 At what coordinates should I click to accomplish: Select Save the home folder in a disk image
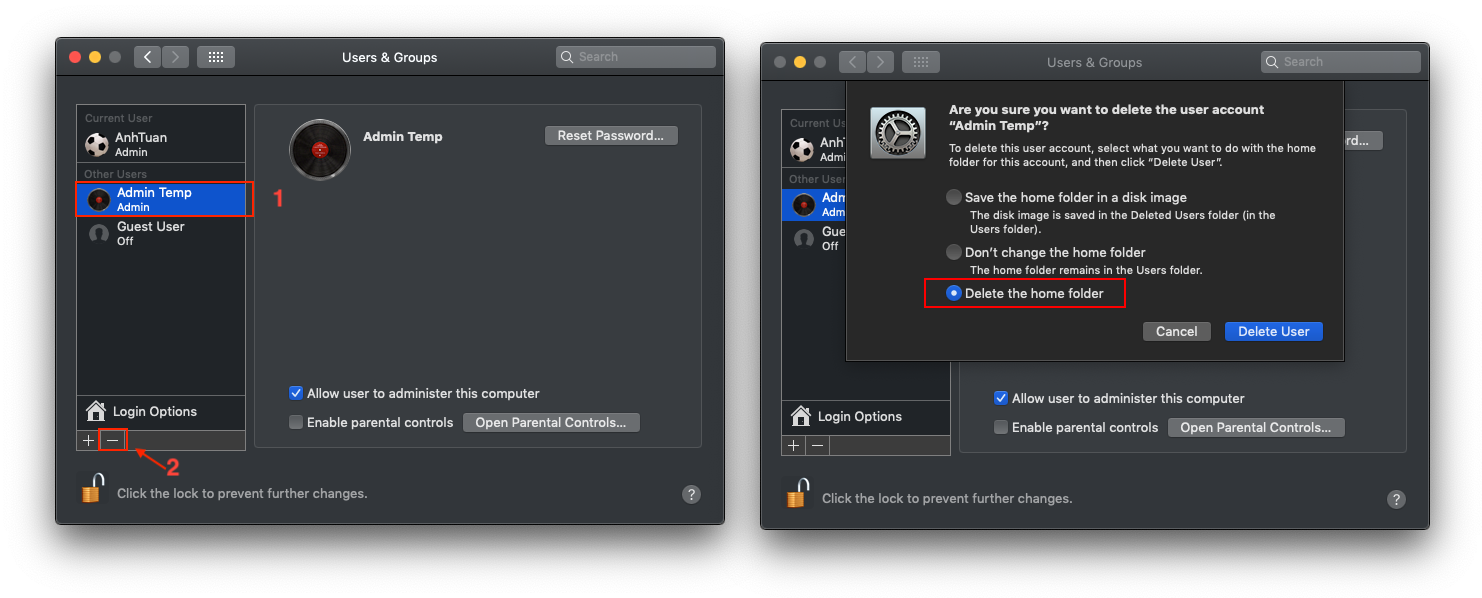click(x=953, y=196)
